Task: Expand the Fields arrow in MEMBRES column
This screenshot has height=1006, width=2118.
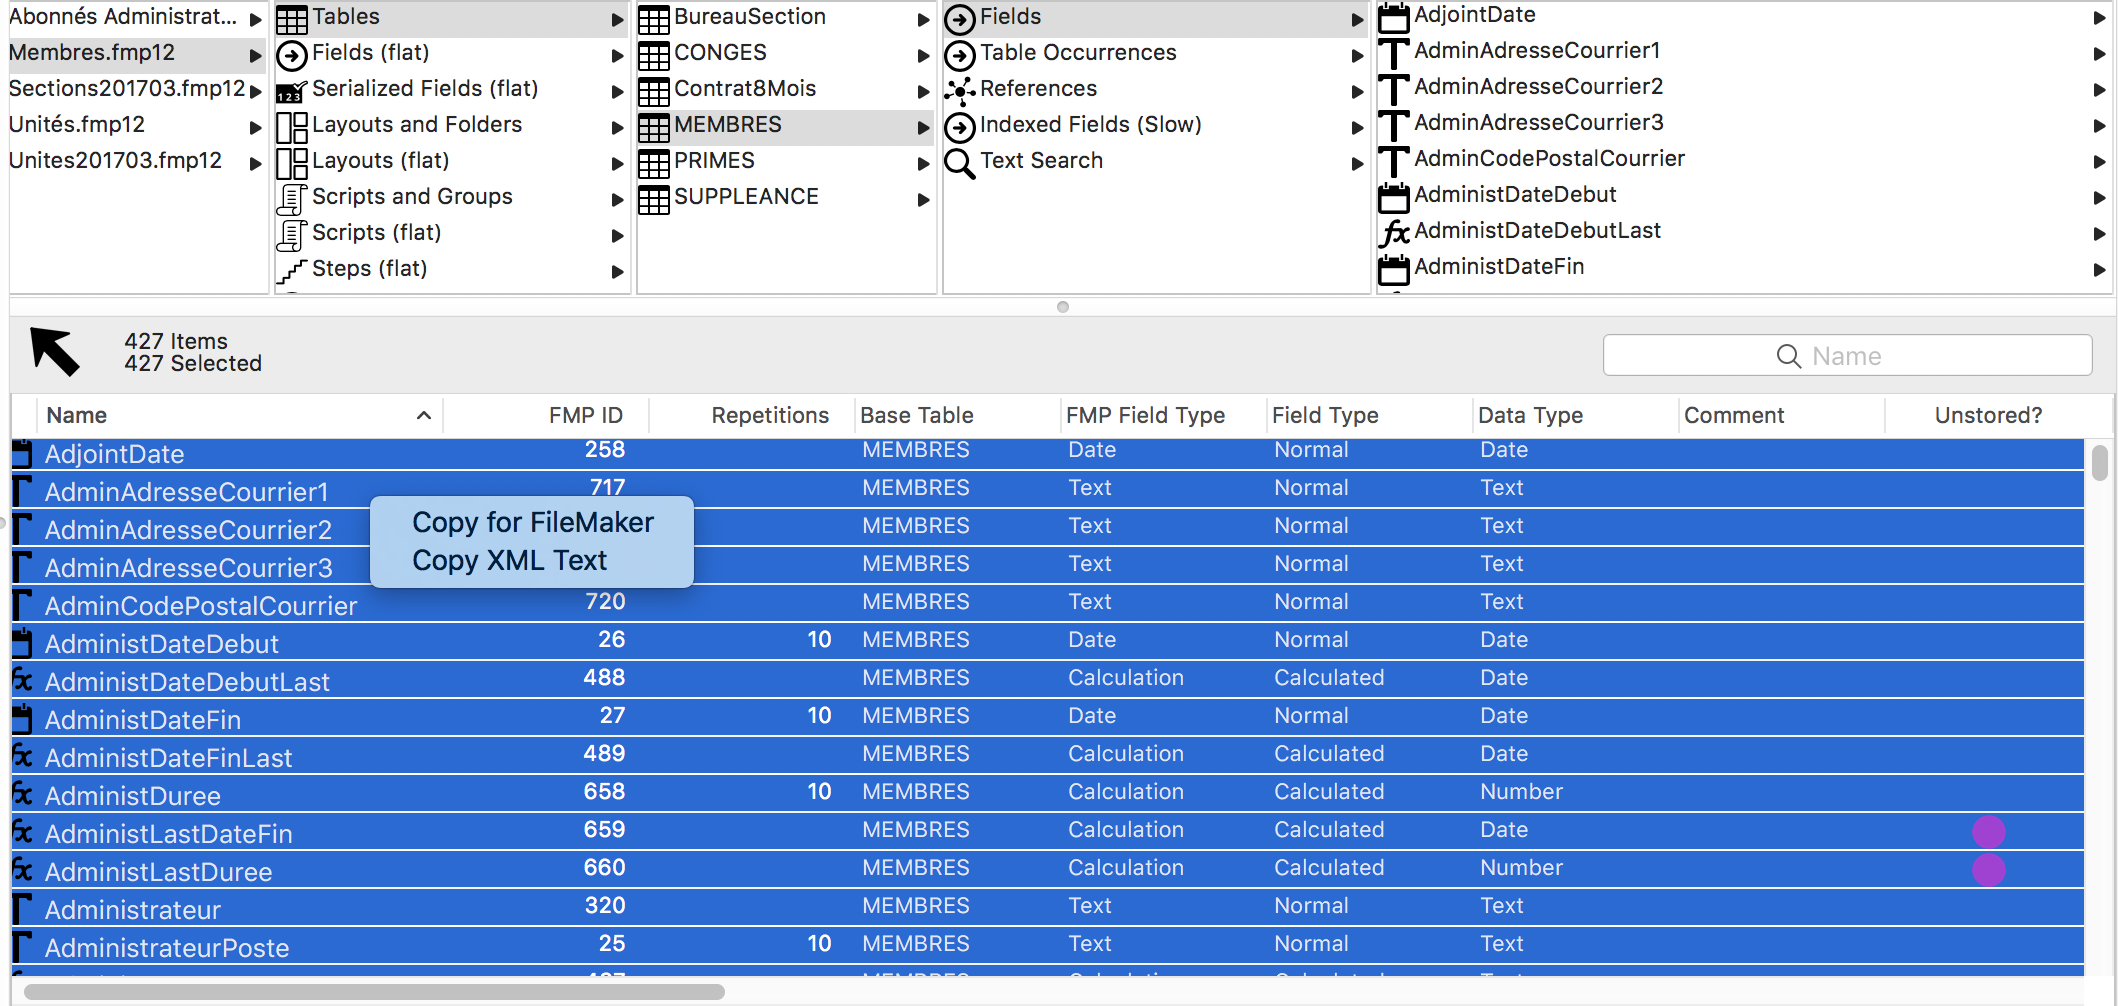Action: [x=1357, y=19]
